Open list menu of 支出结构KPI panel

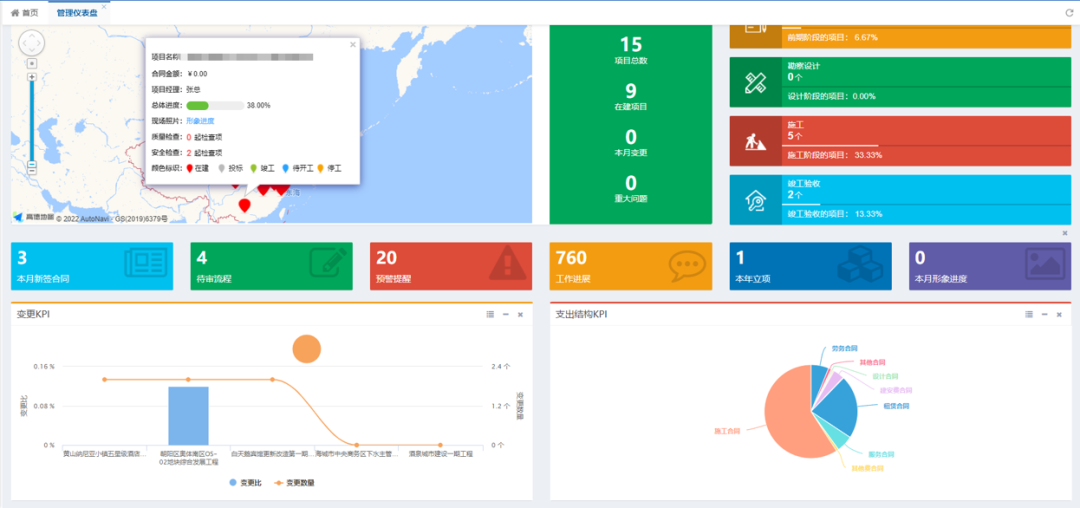coord(1029,315)
